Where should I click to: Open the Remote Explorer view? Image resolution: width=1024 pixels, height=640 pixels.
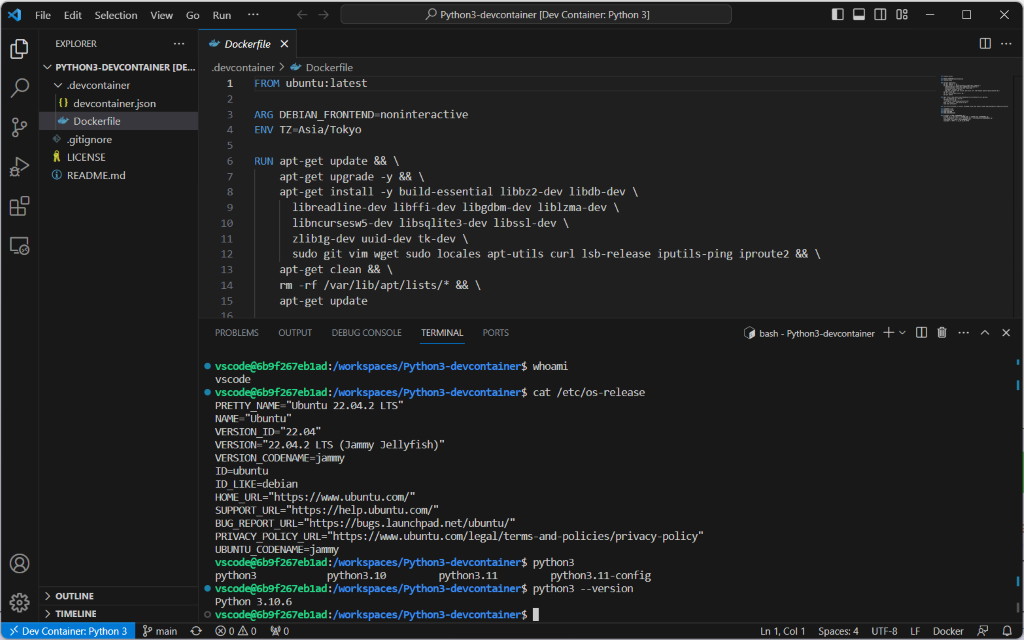coord(21,246)
